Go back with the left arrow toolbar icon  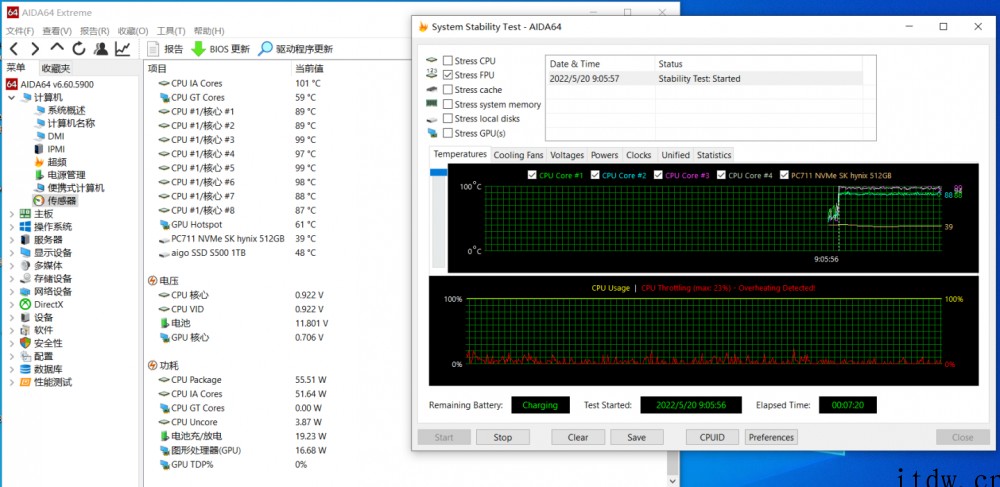click(14, 48)
